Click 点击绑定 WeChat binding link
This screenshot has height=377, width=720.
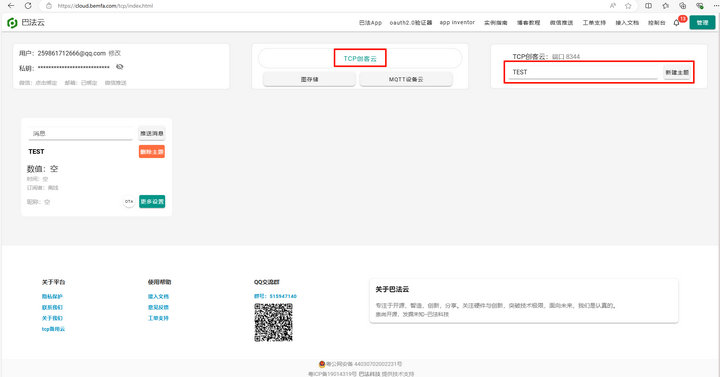[46, 83]
